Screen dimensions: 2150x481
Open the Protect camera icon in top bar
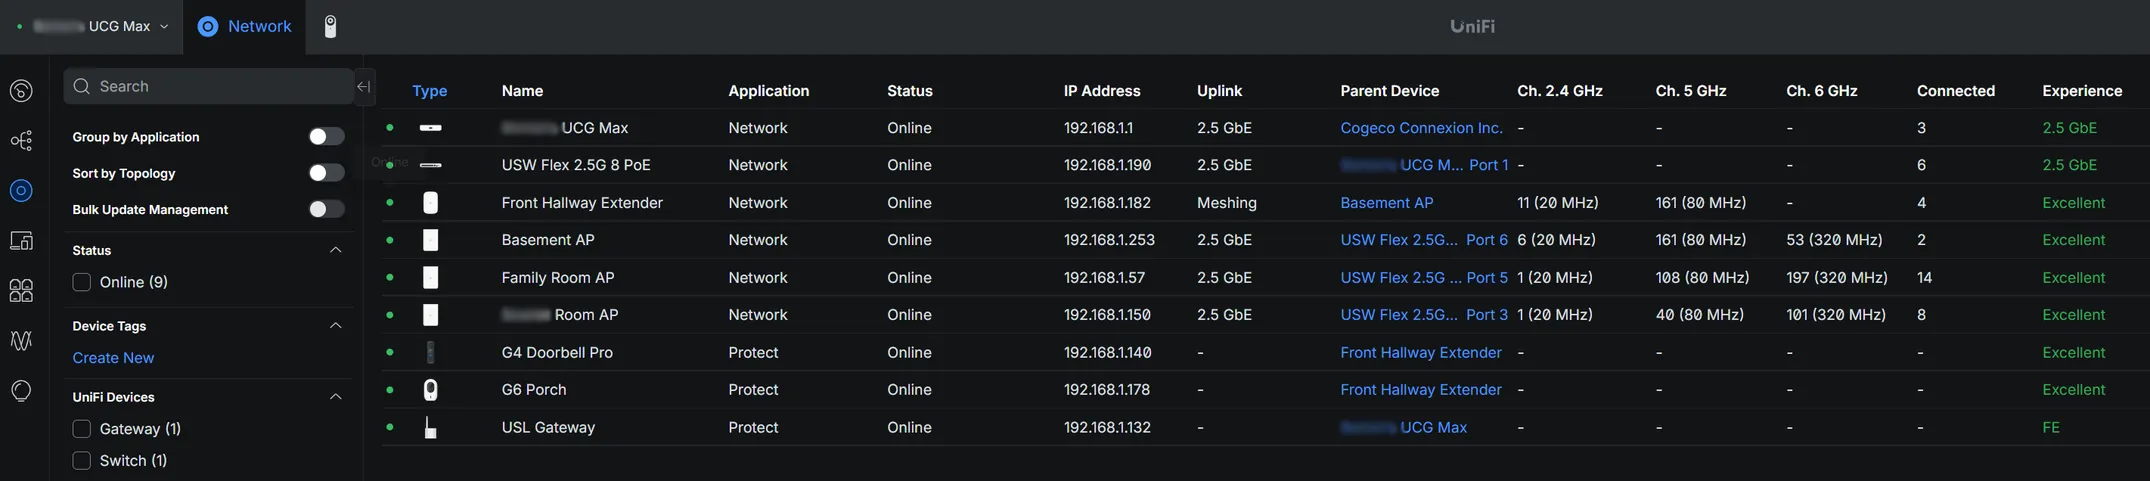click(x=330, y=27)
